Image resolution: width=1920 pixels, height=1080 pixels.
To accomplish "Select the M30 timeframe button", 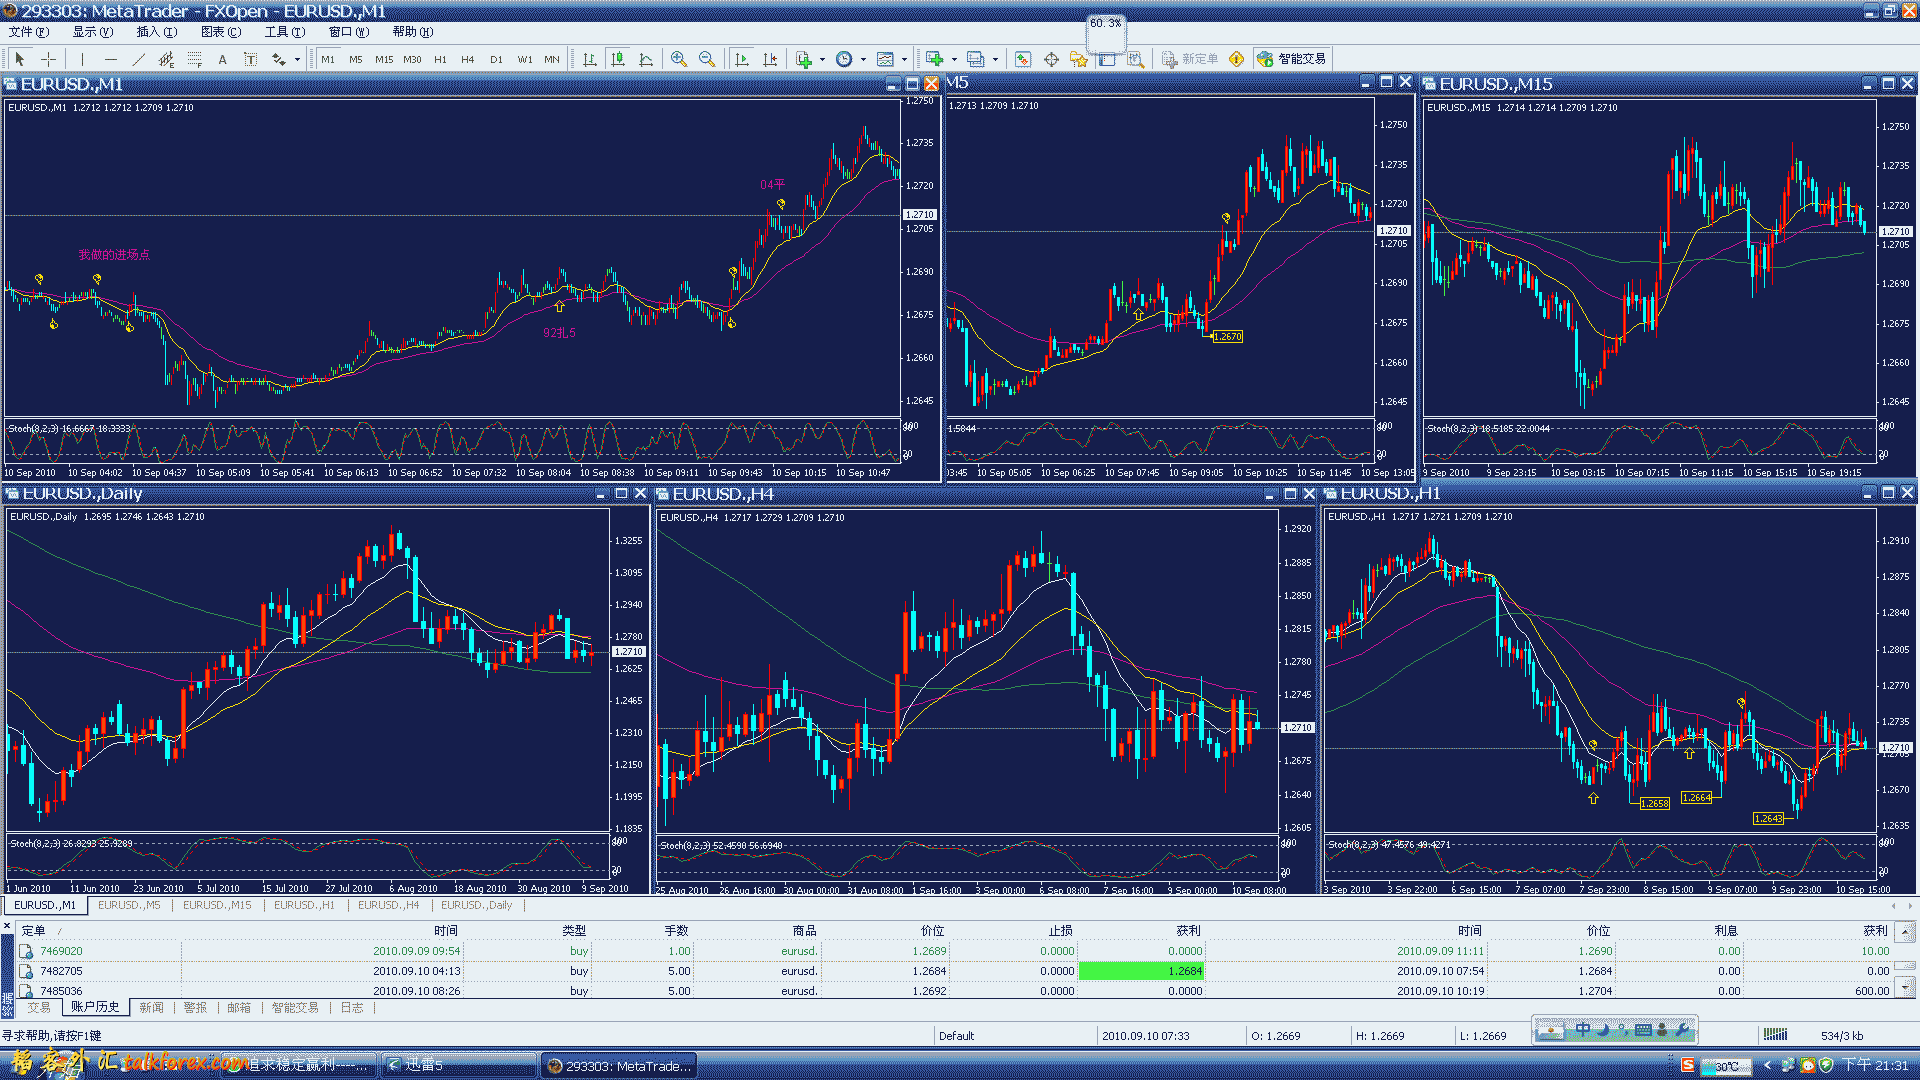I will coord(412,59).
